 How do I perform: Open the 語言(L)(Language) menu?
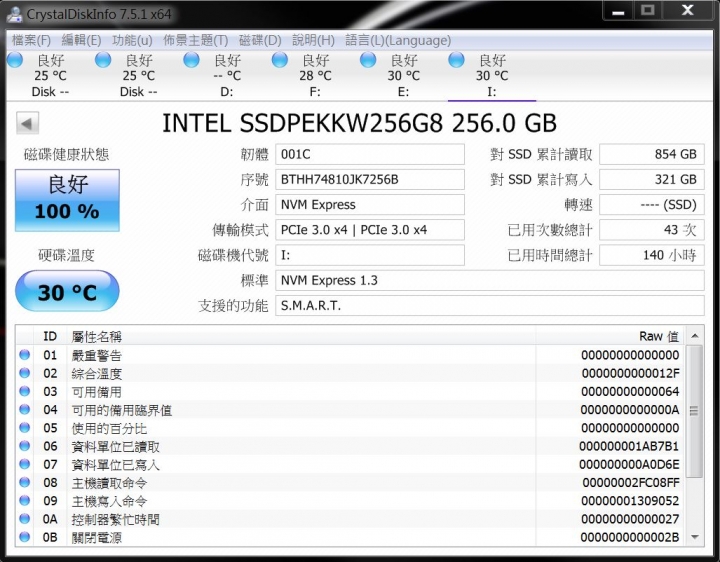tap(398, 40)
